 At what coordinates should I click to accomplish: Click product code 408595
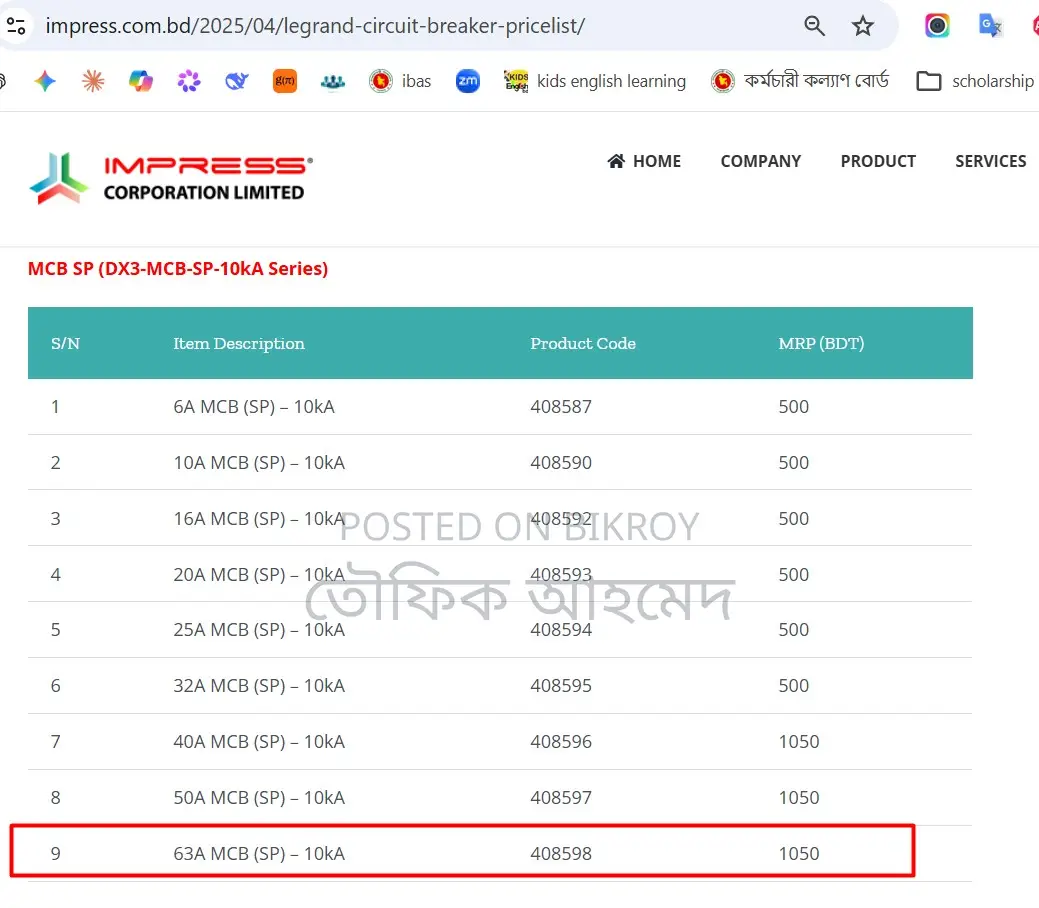click(x=561, y=685)
